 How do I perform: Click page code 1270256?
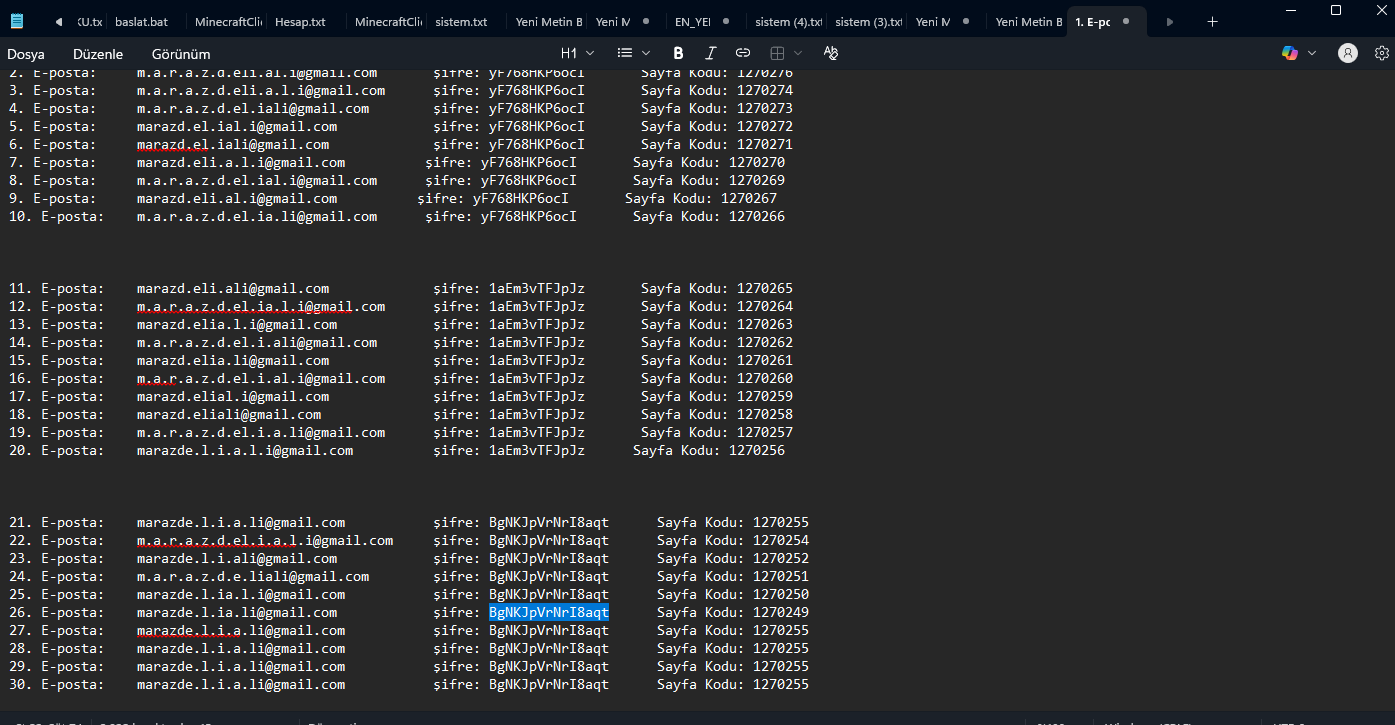coord(757,451)
